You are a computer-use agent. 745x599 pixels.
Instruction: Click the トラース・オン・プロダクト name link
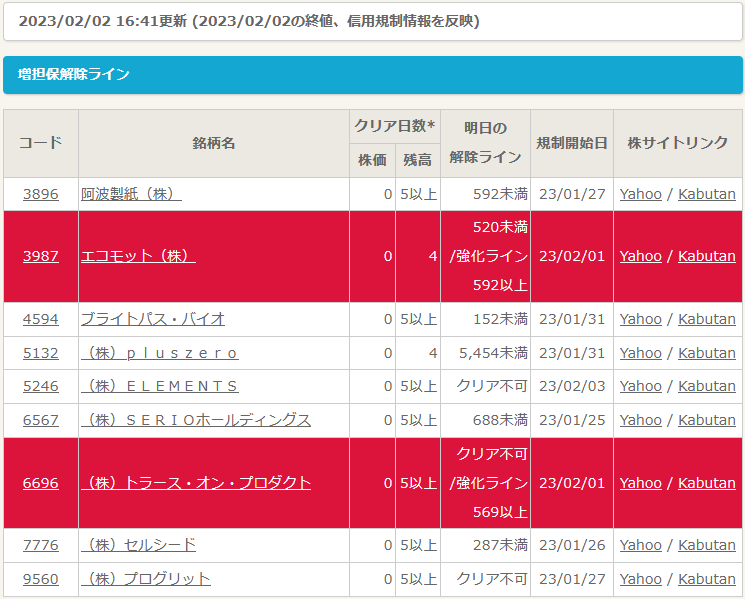click(196, 483)
